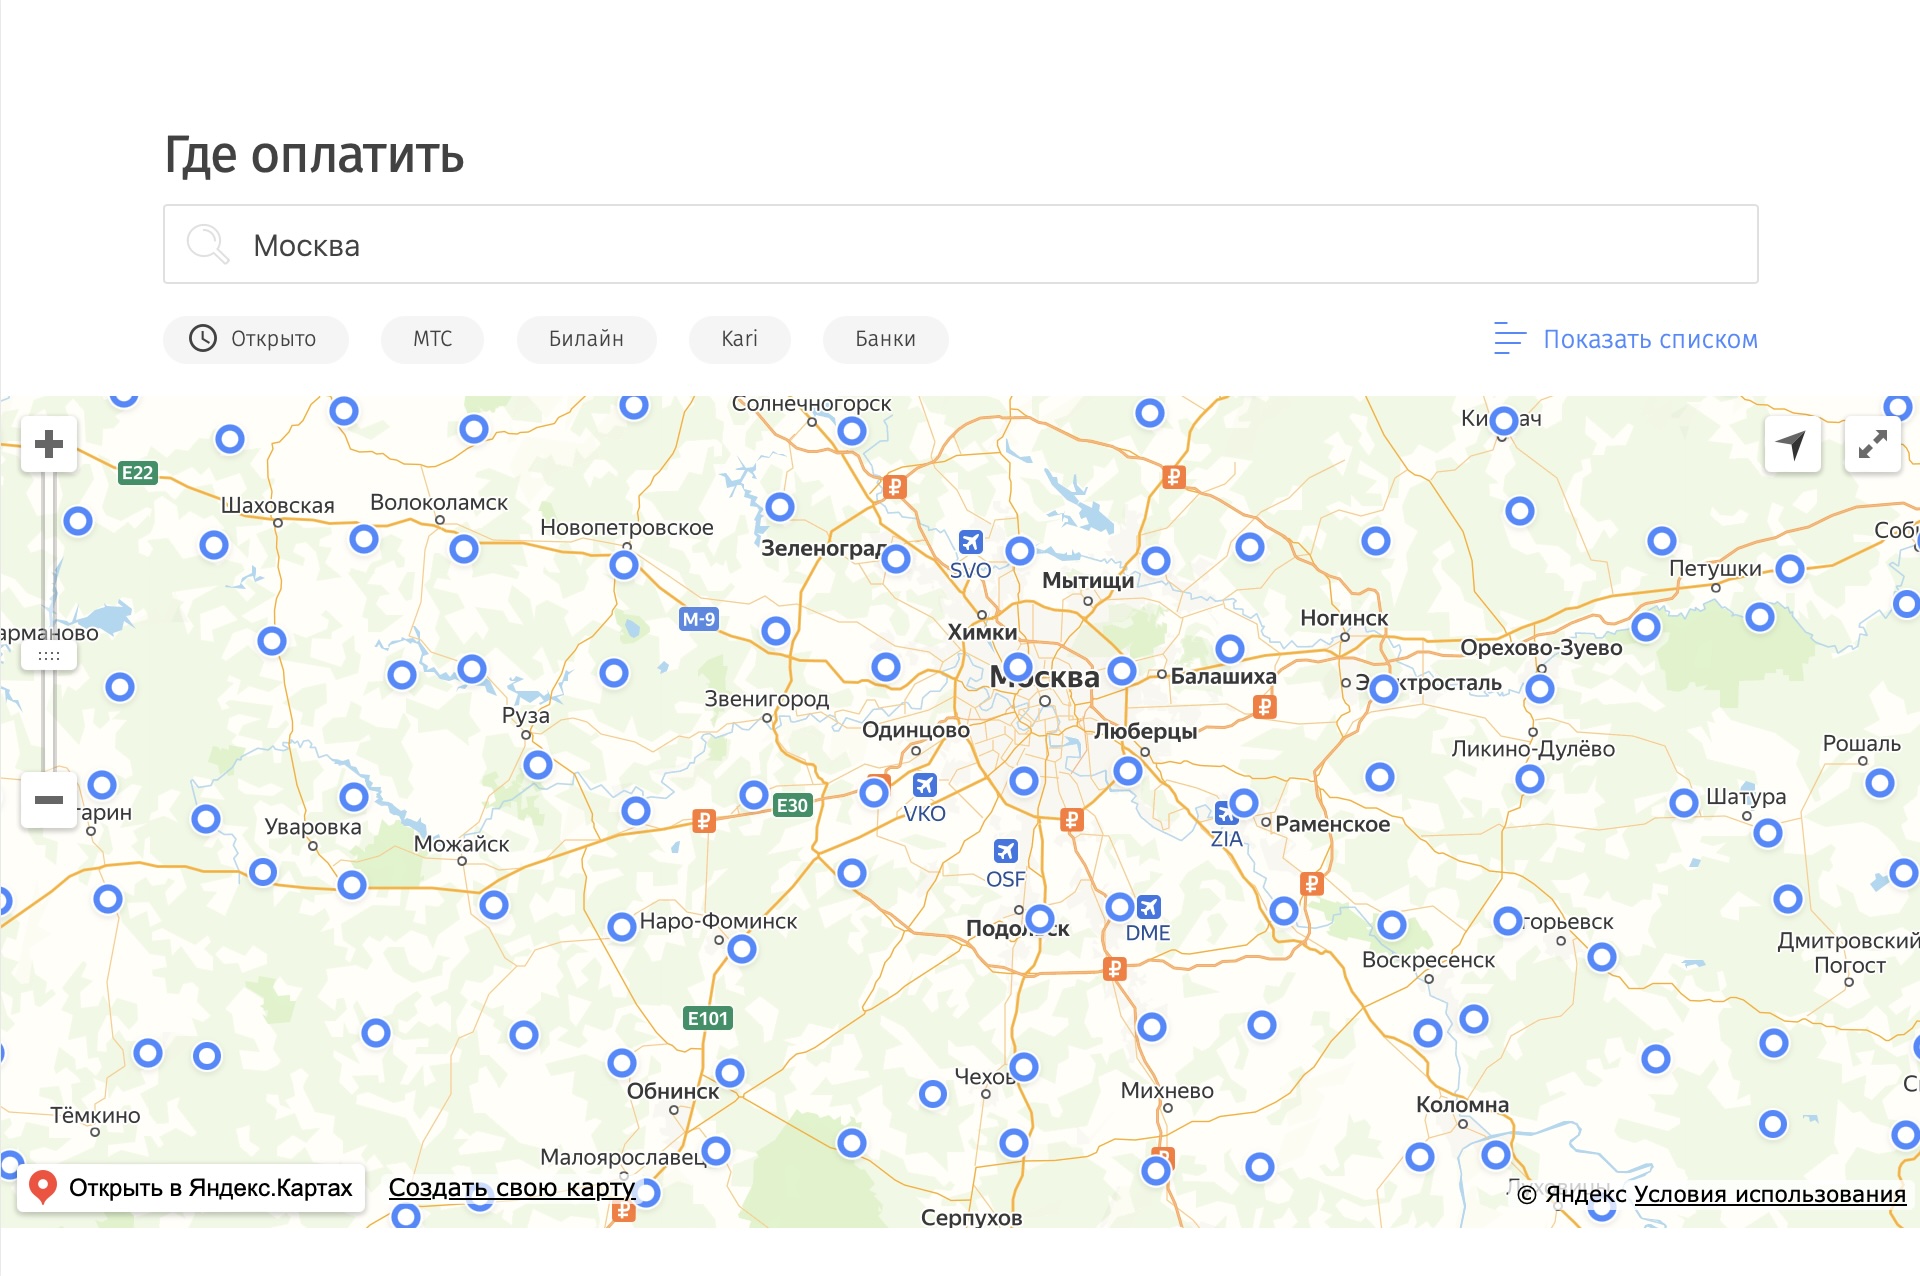Click the Ликино-Дулёво town label
The width and height of the screenshot is (1920, 1276).
click(x=1533, y=749)
